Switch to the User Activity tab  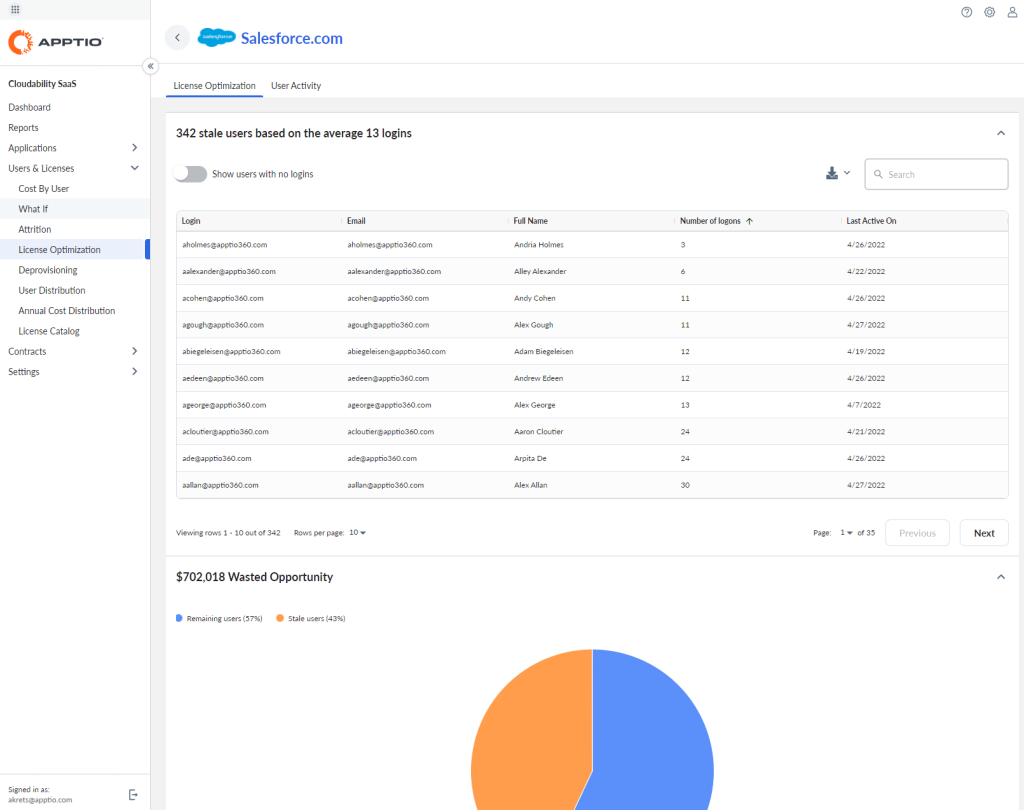(x=295, y=86)
